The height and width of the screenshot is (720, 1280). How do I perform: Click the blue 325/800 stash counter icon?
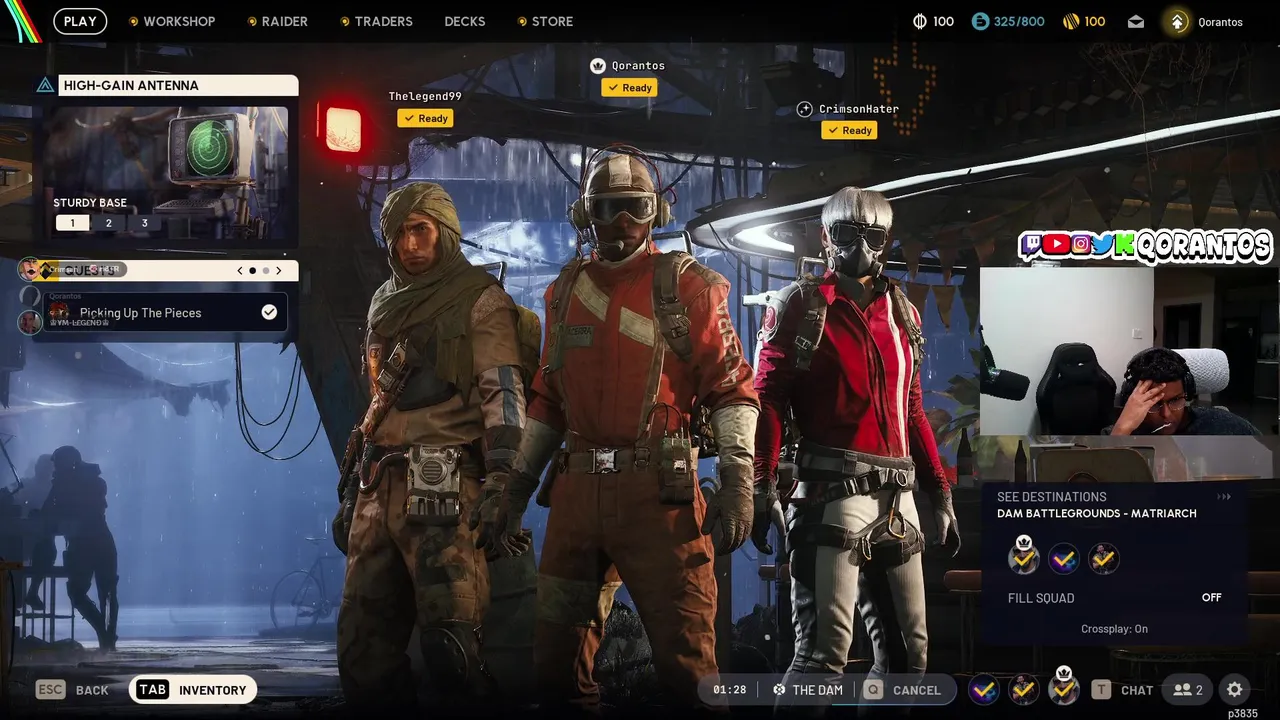981,21
